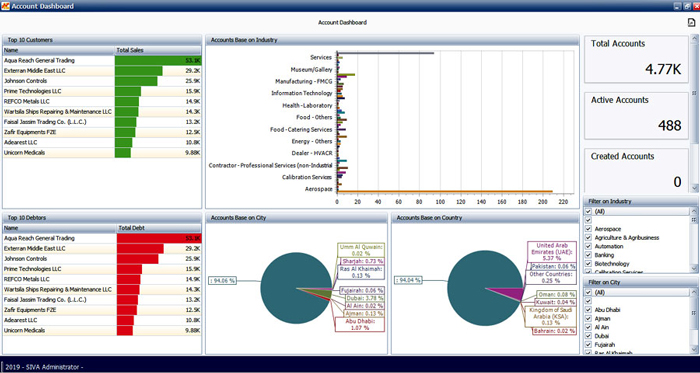700x373 pixels.
Task: Sort by Total Sales column header
Action: 158,50
